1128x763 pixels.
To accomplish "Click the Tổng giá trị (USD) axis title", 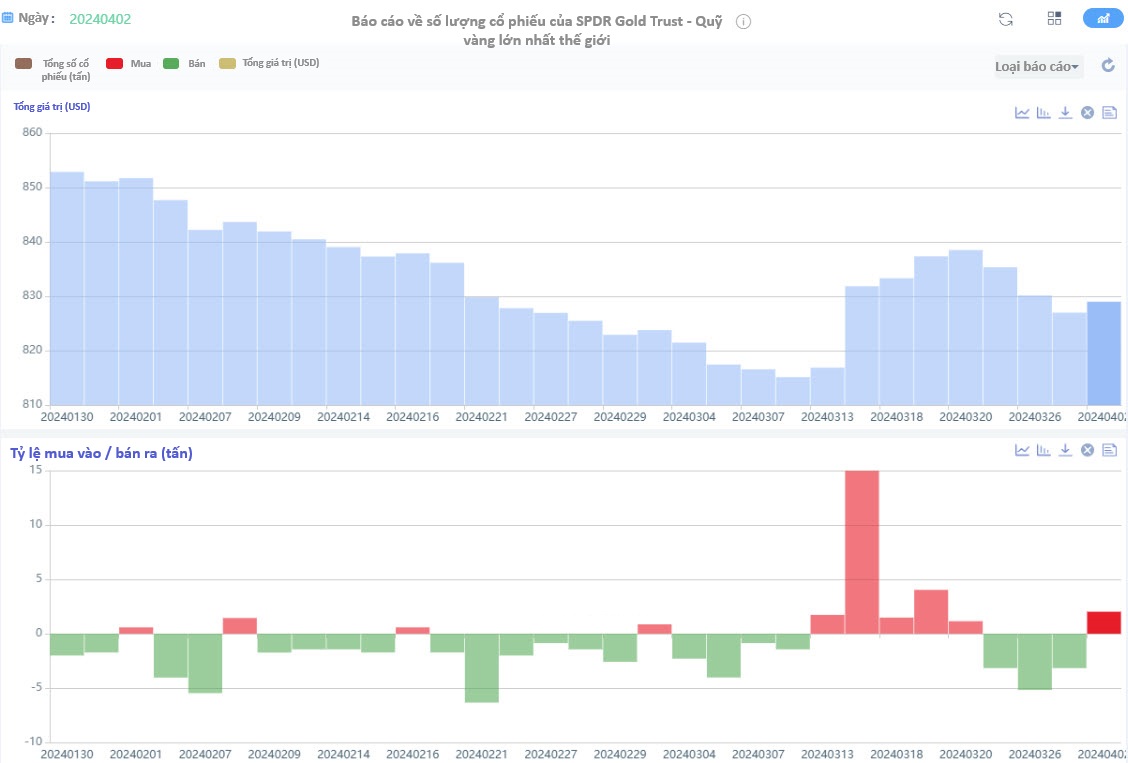I will pyautogui.click(x=52, y=107).
